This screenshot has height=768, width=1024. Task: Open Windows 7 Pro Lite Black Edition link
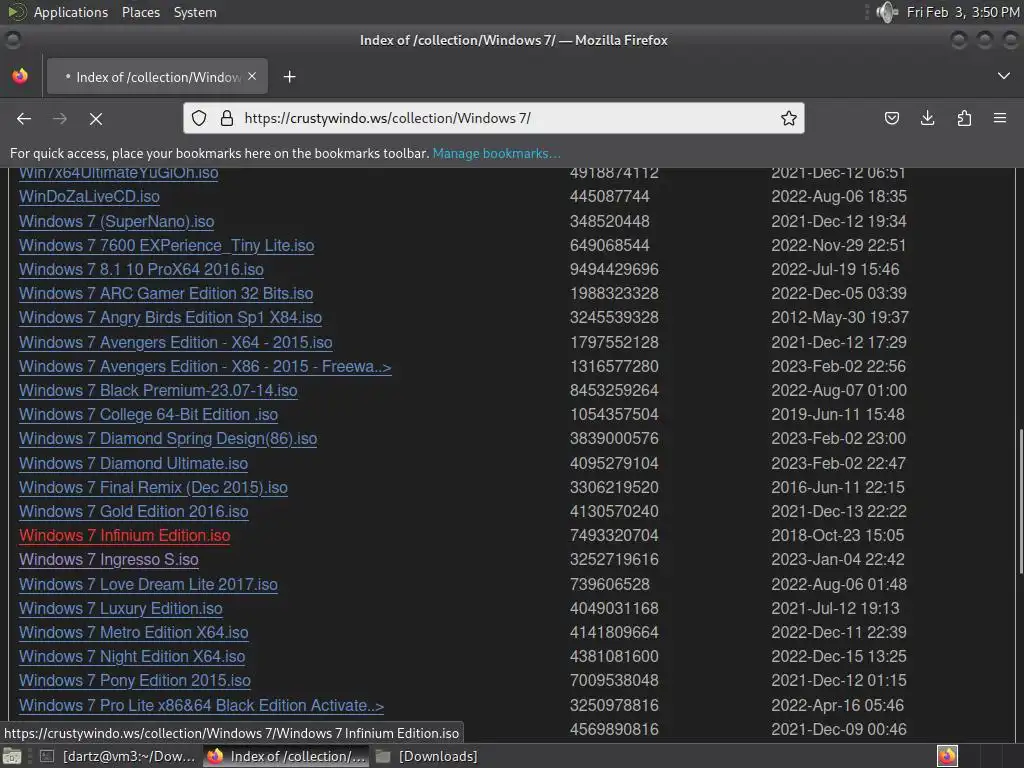[x=202, y=705]
